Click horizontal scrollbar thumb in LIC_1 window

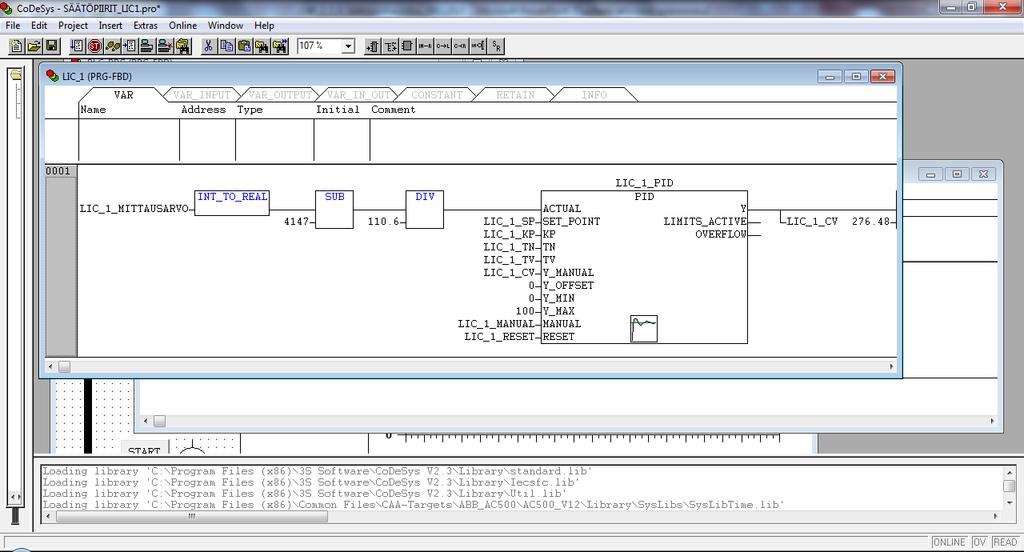point(64,366)
